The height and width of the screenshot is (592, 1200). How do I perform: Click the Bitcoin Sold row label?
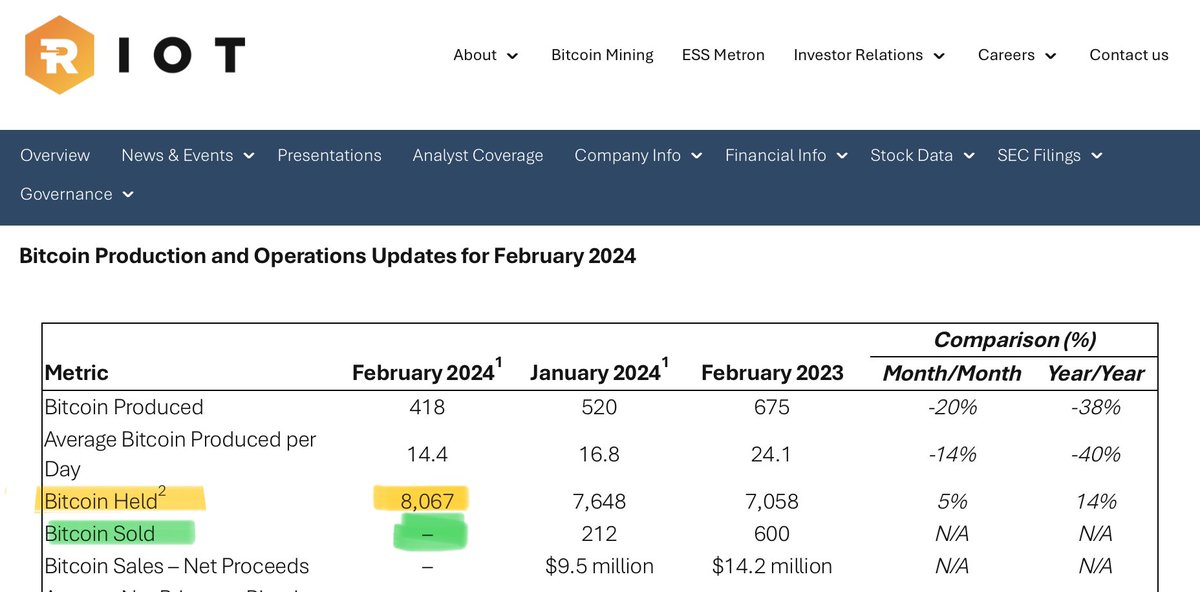coord(100,533)
